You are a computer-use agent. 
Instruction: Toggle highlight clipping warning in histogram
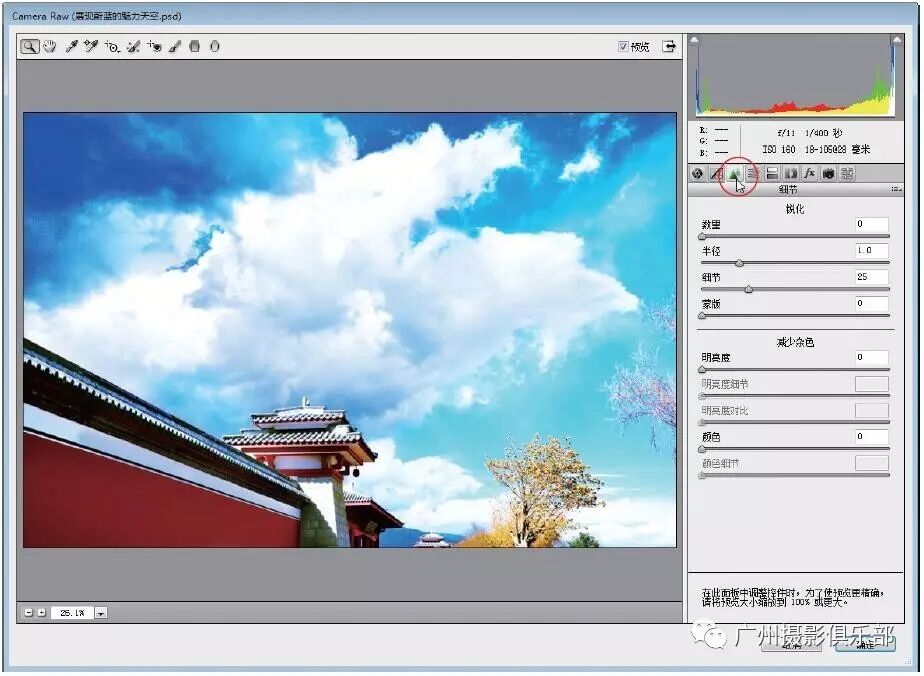[x=897, y=41]
